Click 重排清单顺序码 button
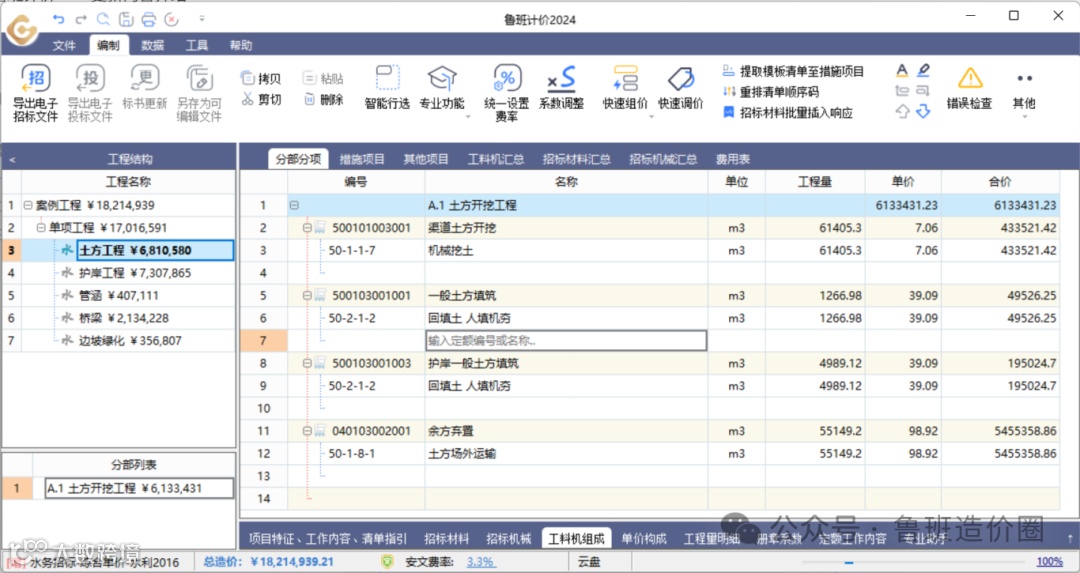This screenshot has width=1080, height=573. (x=771, y=92)
